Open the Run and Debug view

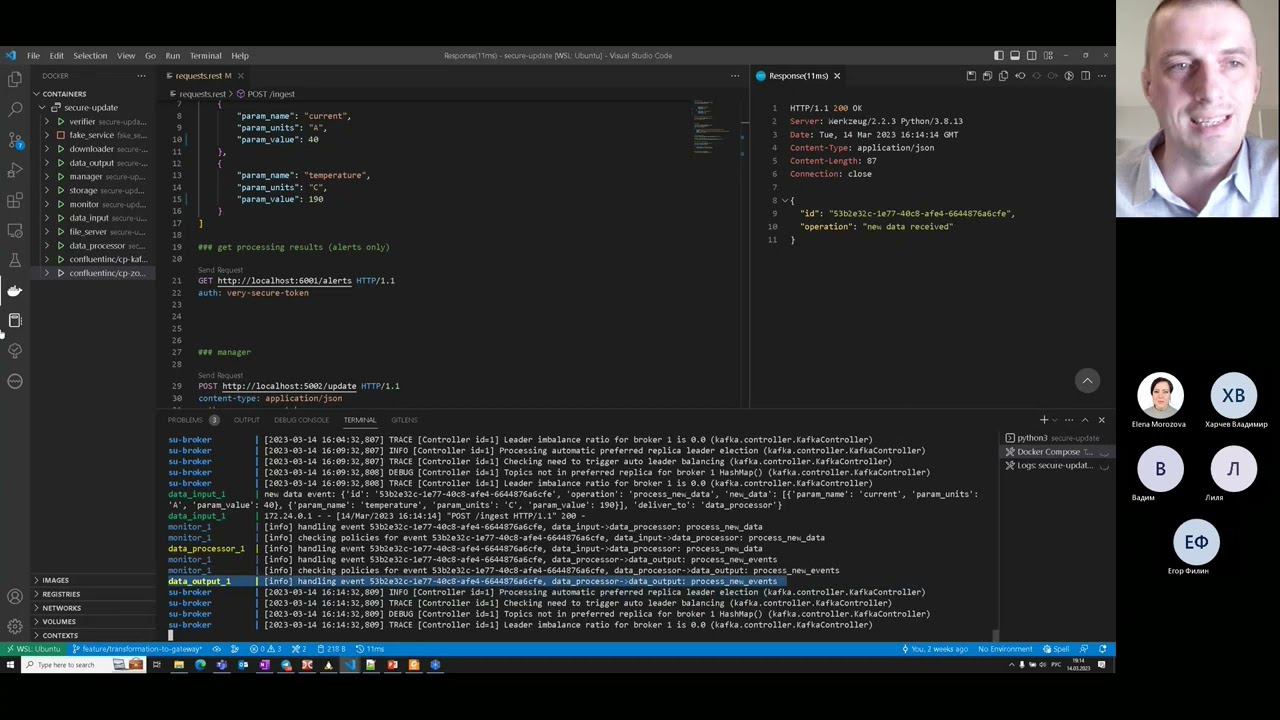pyautogui.click(x=15, y=170)
